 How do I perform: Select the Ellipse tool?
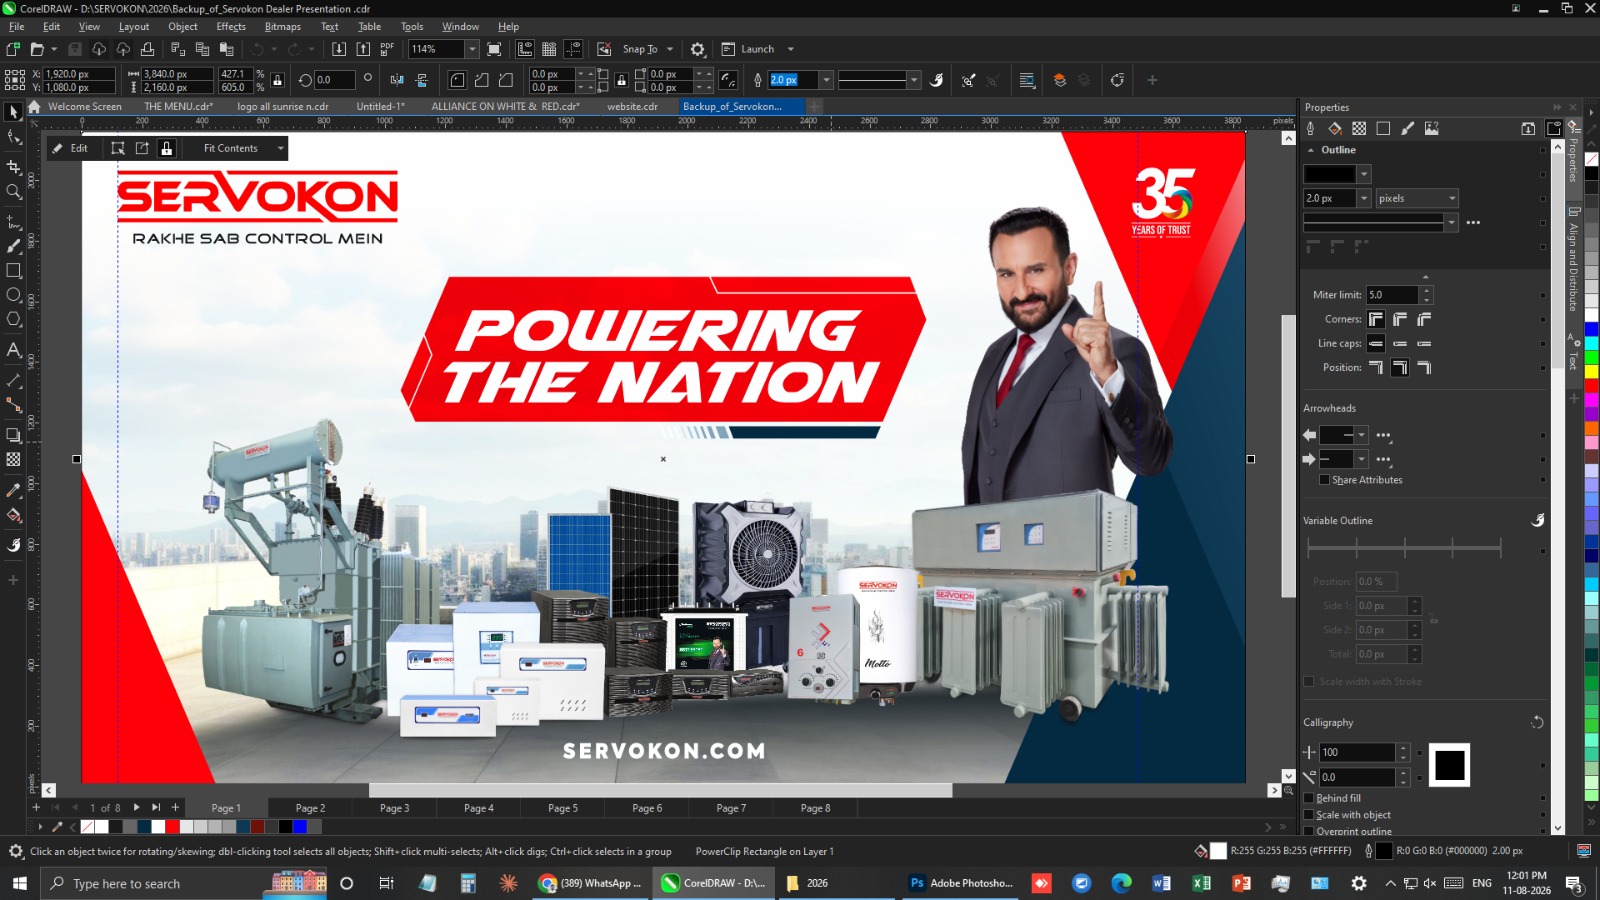(14, 295)
